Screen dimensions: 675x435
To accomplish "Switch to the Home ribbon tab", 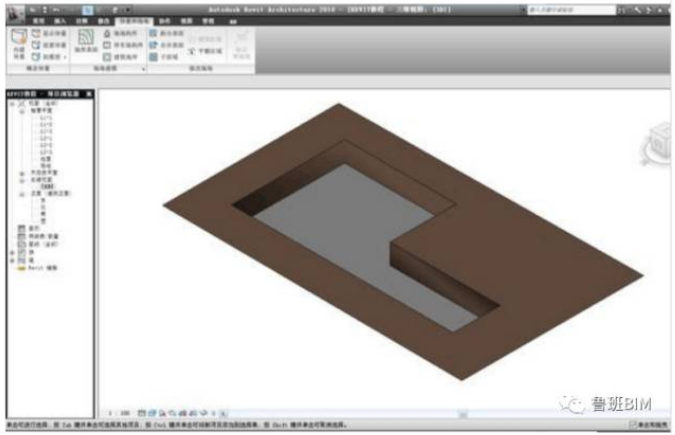I will coord(38,21).
